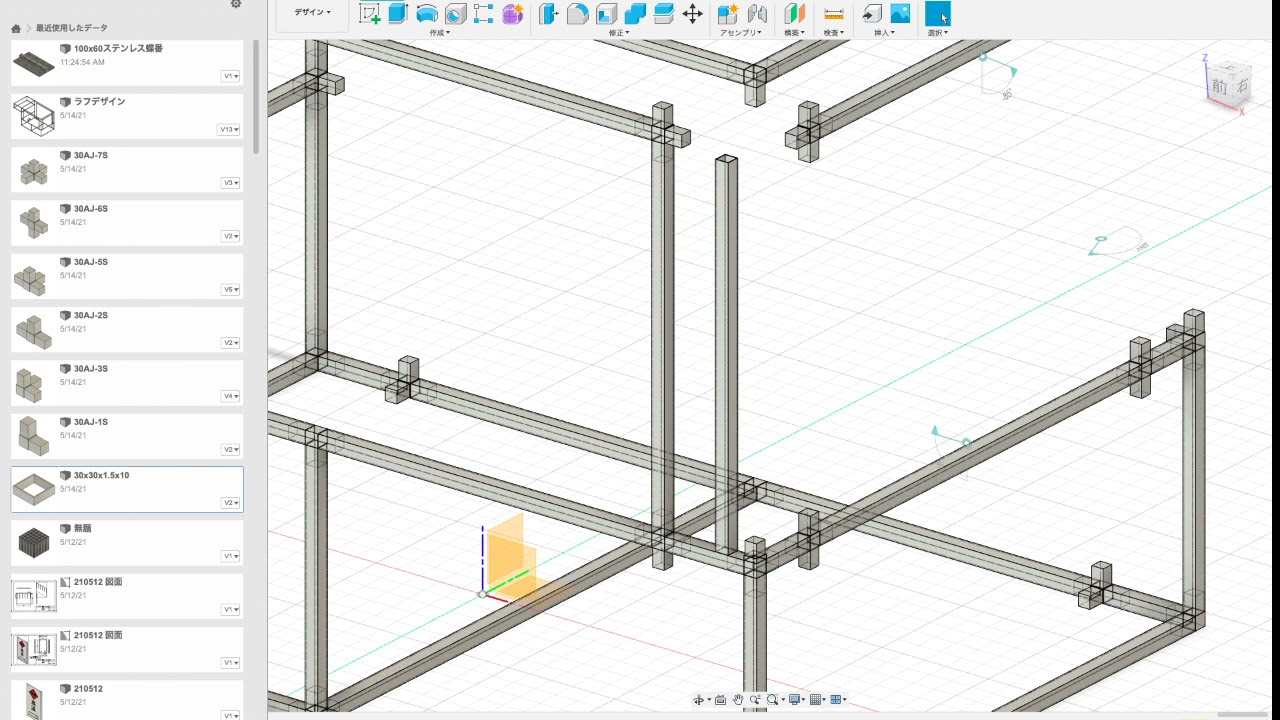Activate the Shell tool
The image size is (1280, 720).
click(x=606, y=14)
